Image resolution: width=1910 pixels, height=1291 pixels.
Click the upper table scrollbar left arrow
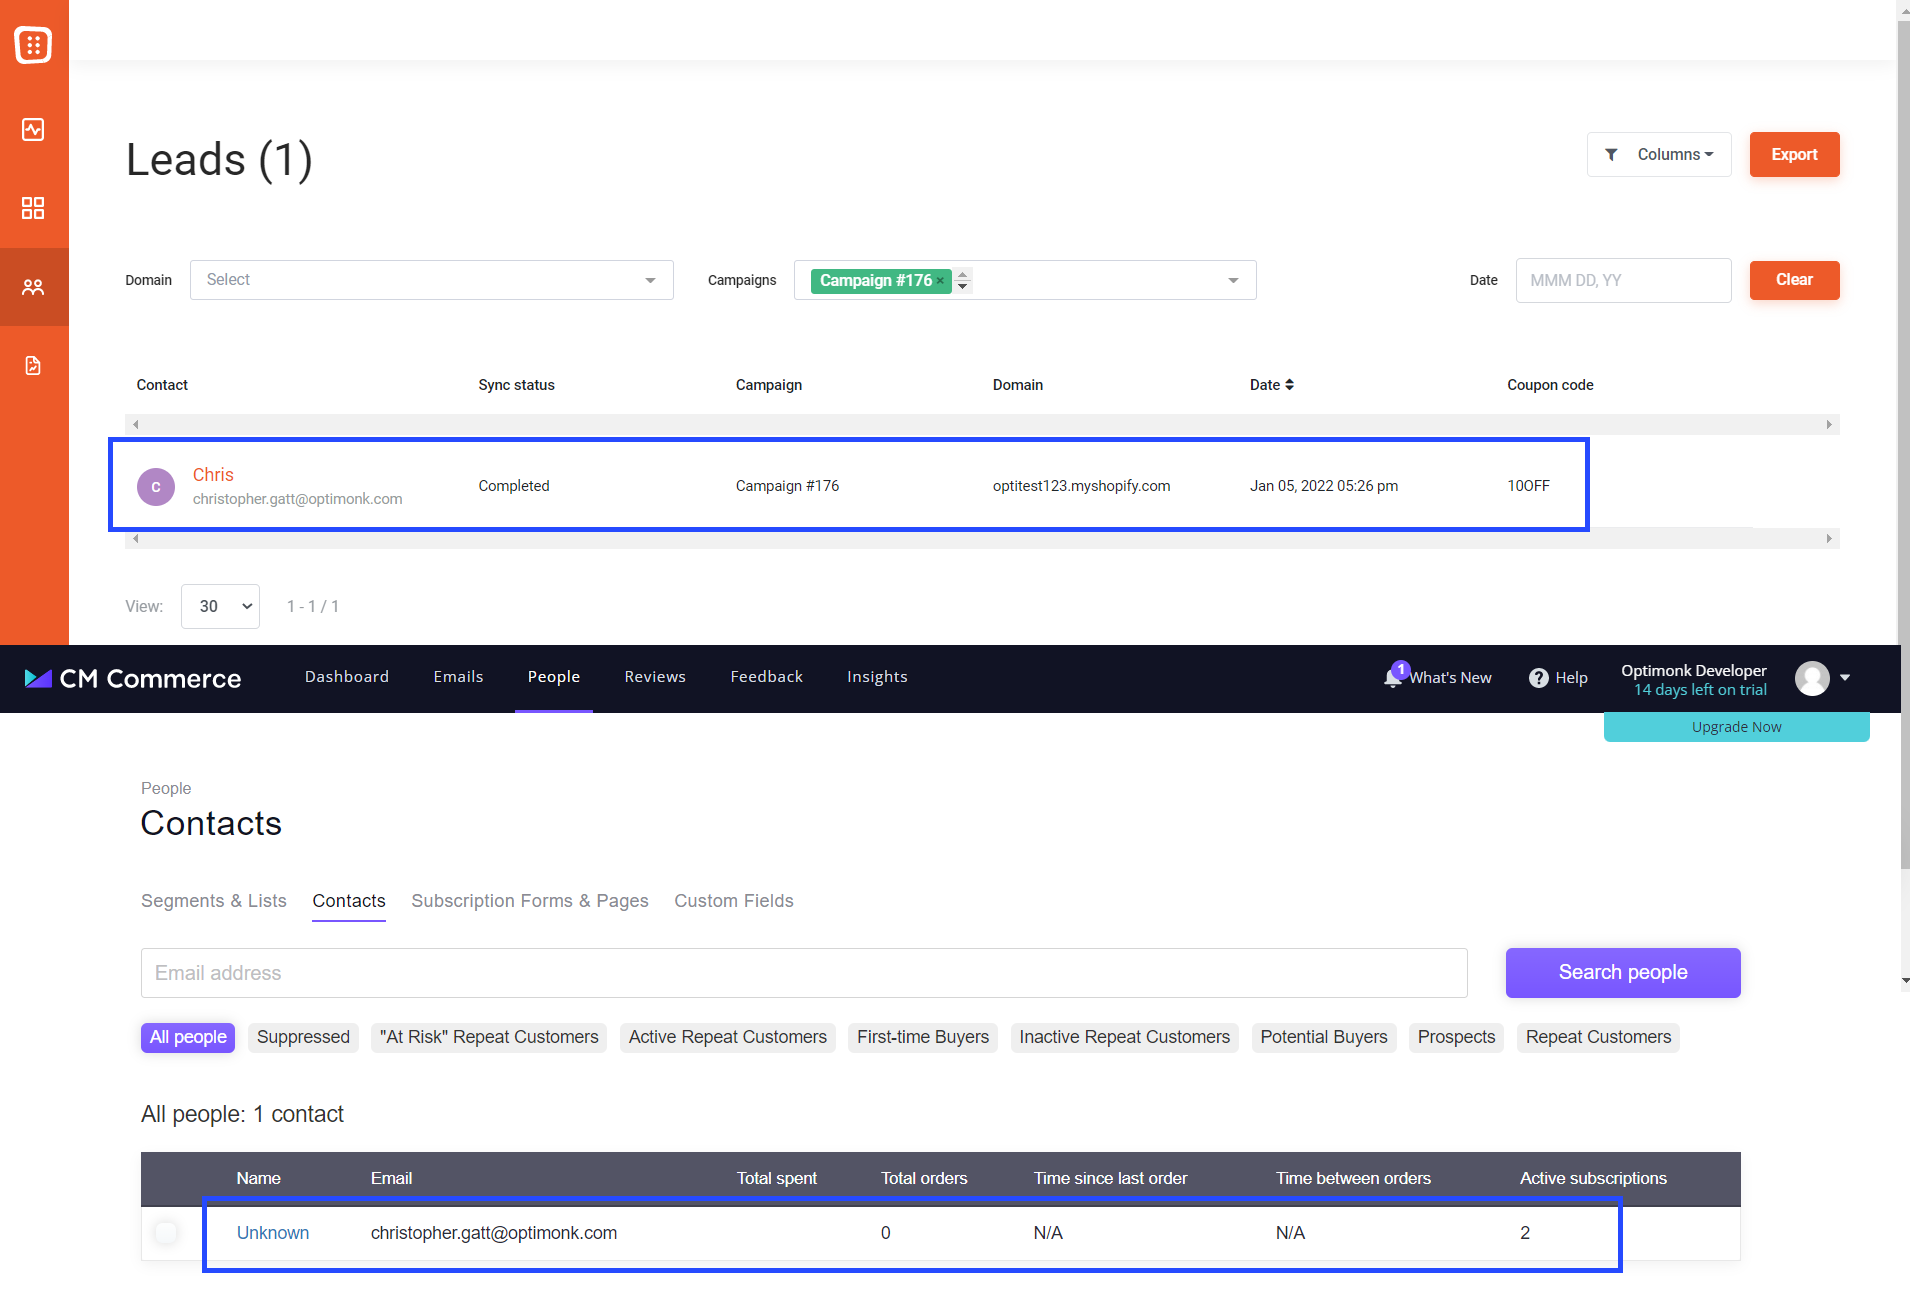point(135,425)
